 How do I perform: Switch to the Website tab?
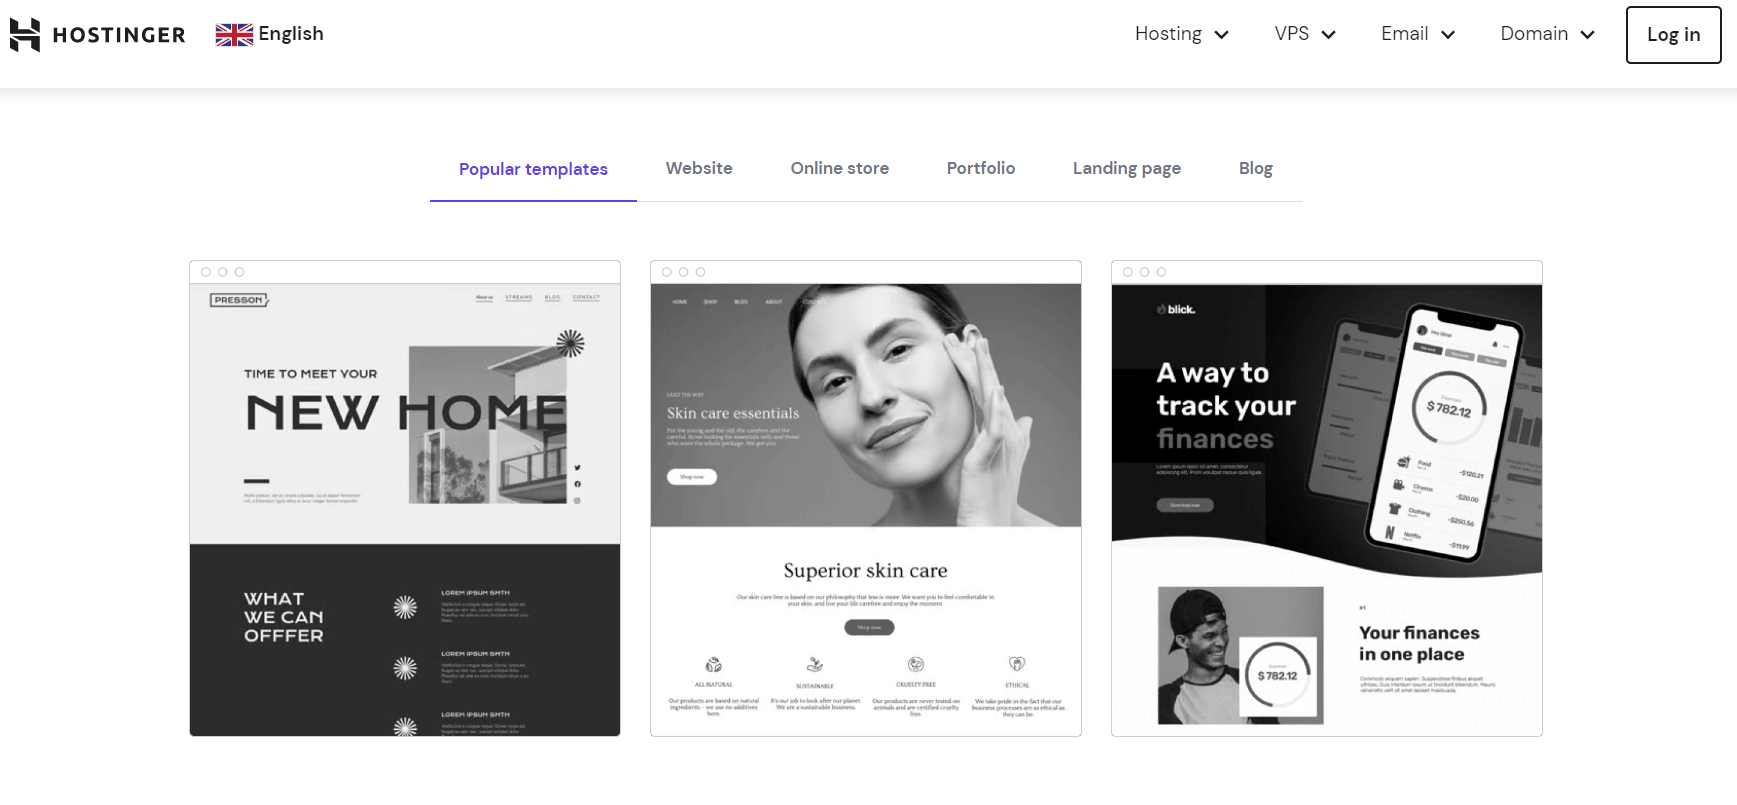(x=699, y=168)
